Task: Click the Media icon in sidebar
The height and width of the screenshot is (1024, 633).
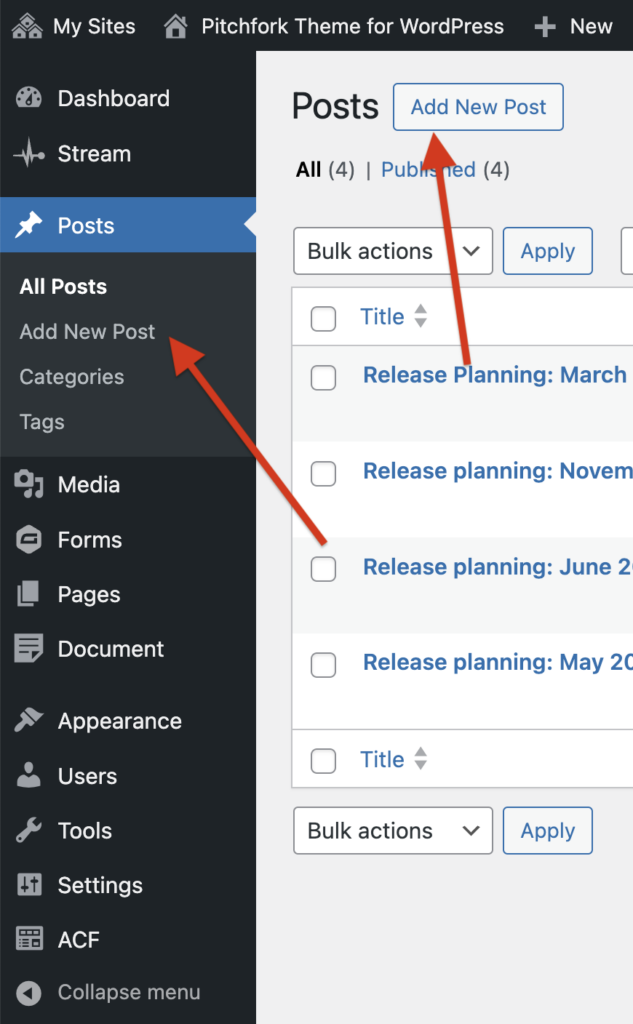Action: pyautogui.click(x=29, y=485)
